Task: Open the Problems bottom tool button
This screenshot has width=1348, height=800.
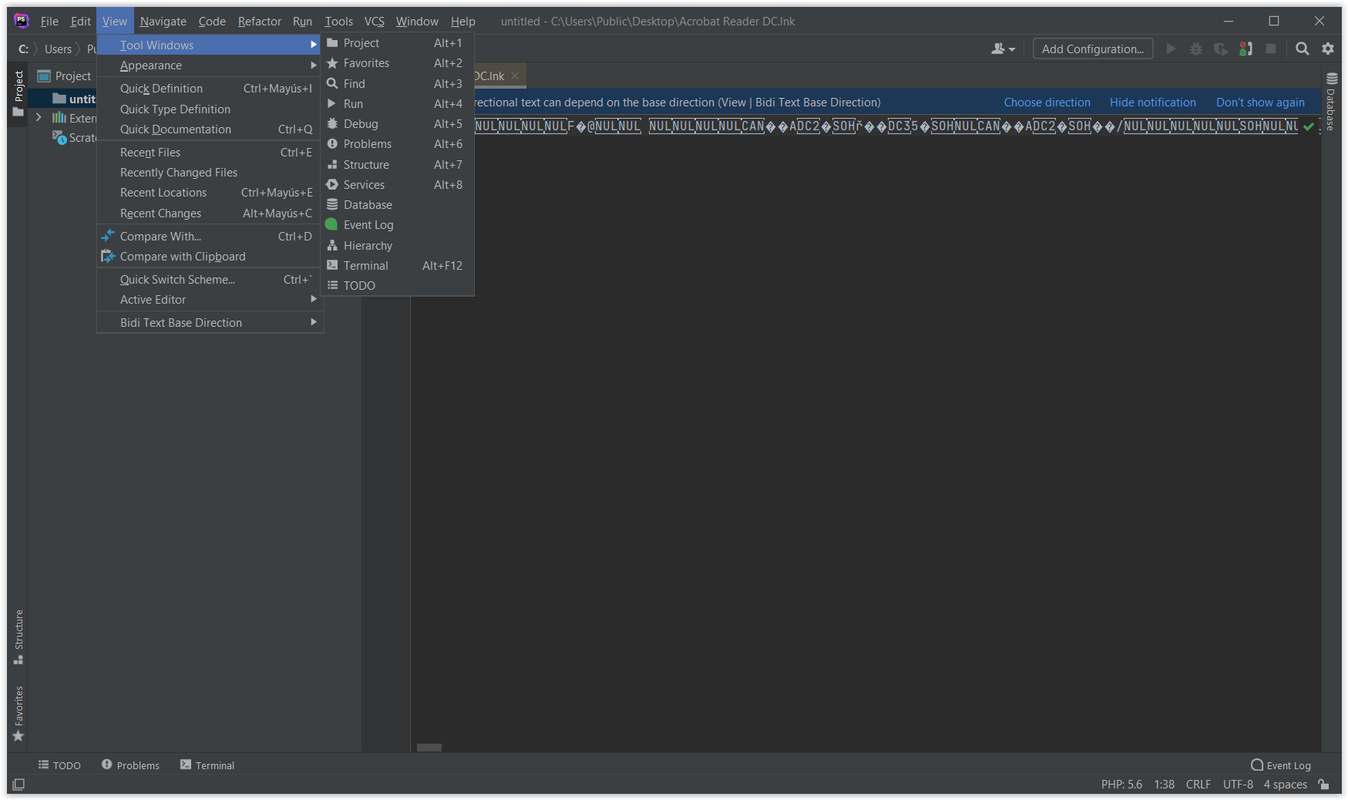Action: tap(130, 765)
